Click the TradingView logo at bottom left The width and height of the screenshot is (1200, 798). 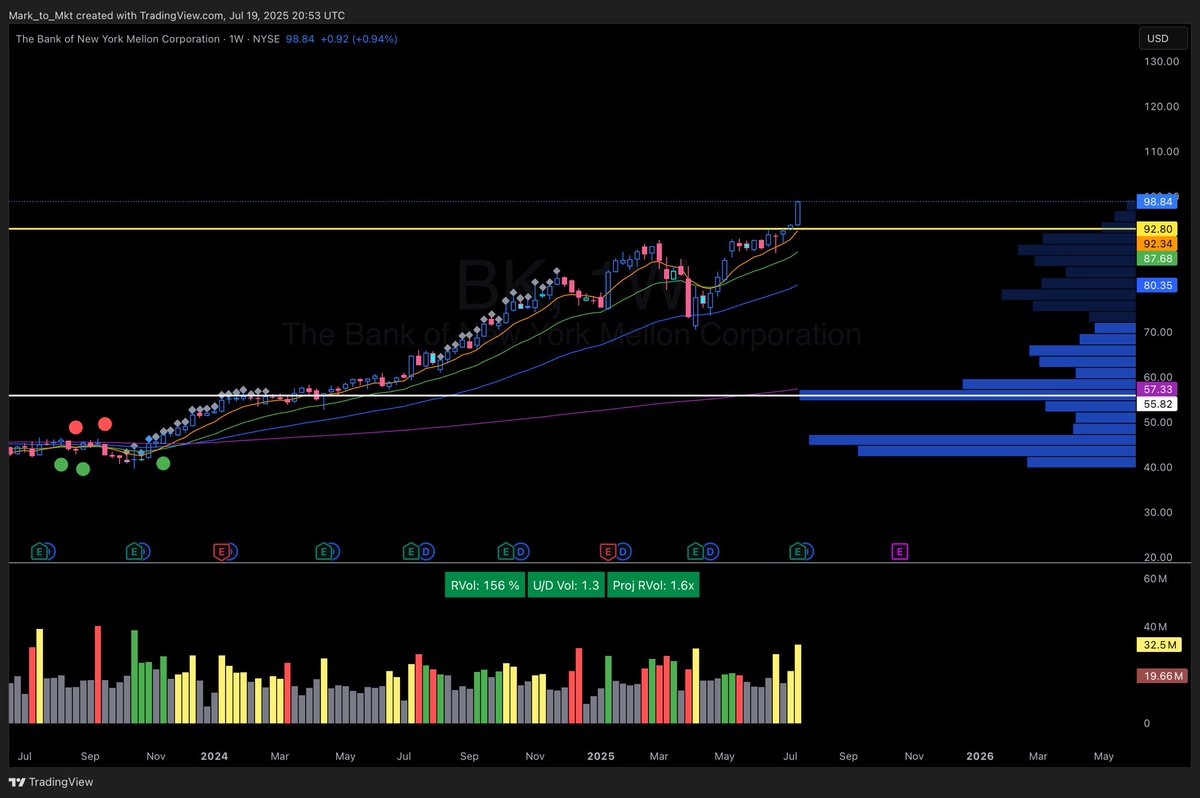point(51,782)
